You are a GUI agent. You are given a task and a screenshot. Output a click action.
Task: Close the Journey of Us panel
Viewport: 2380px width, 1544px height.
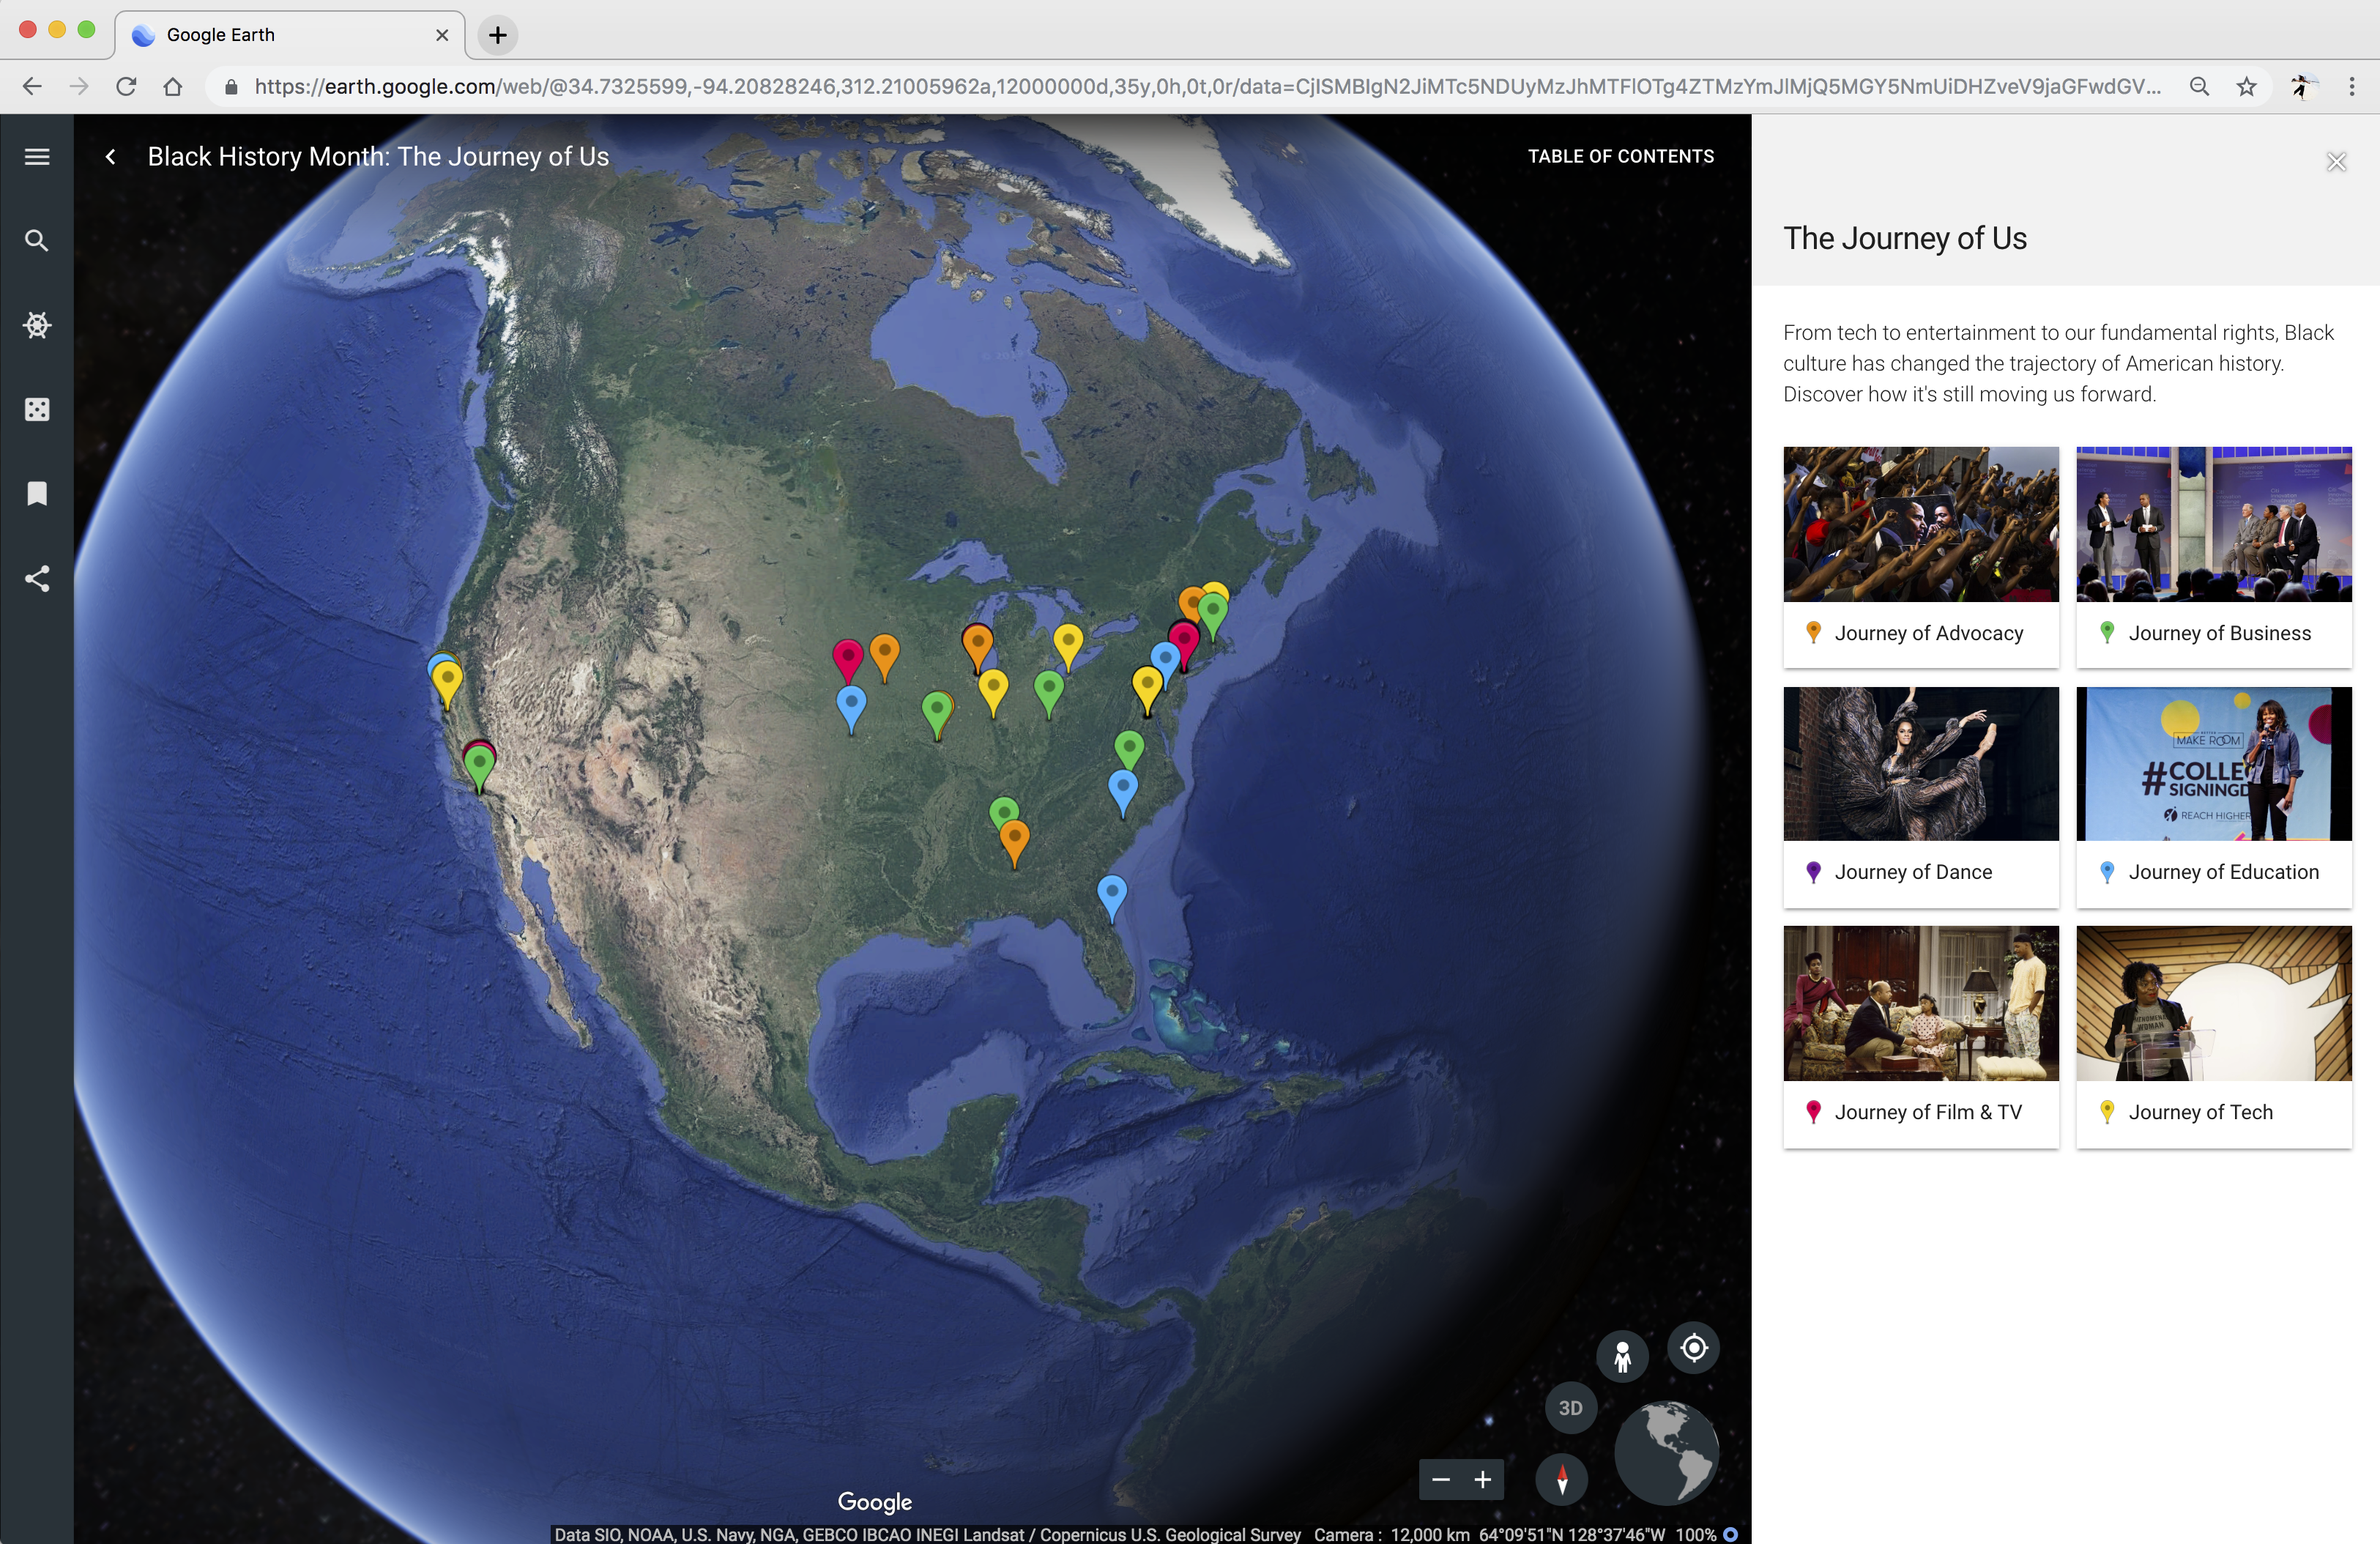(2335, 162)
